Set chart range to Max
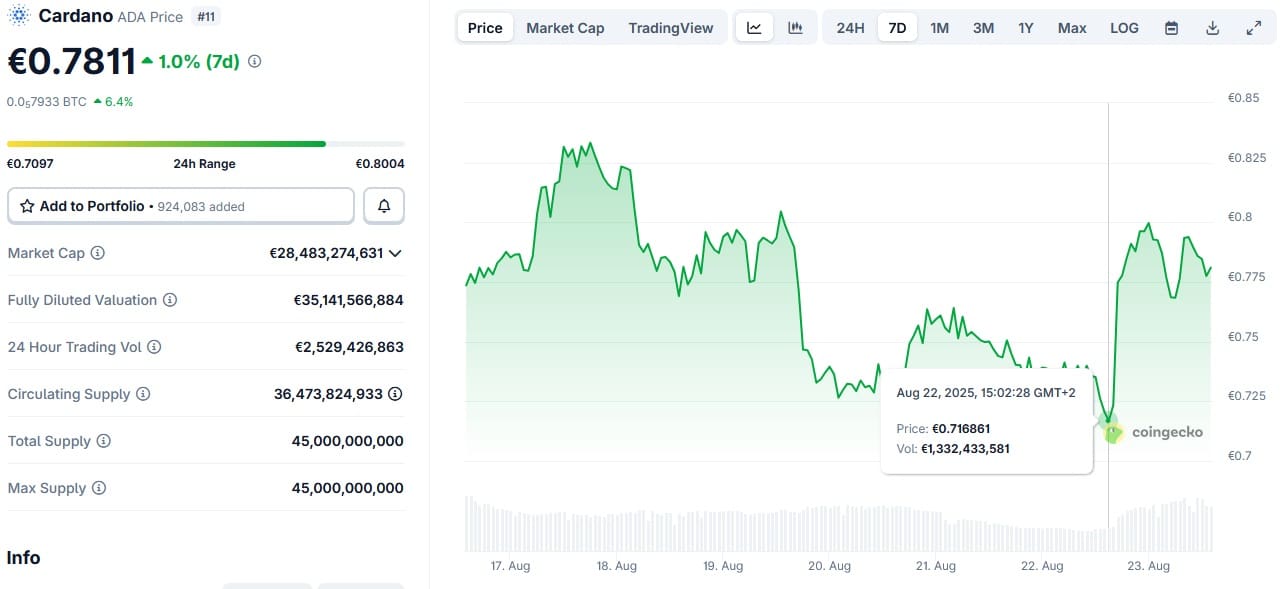The width and height of the screenshot is (1284, 589). [x=1072, y=28]
